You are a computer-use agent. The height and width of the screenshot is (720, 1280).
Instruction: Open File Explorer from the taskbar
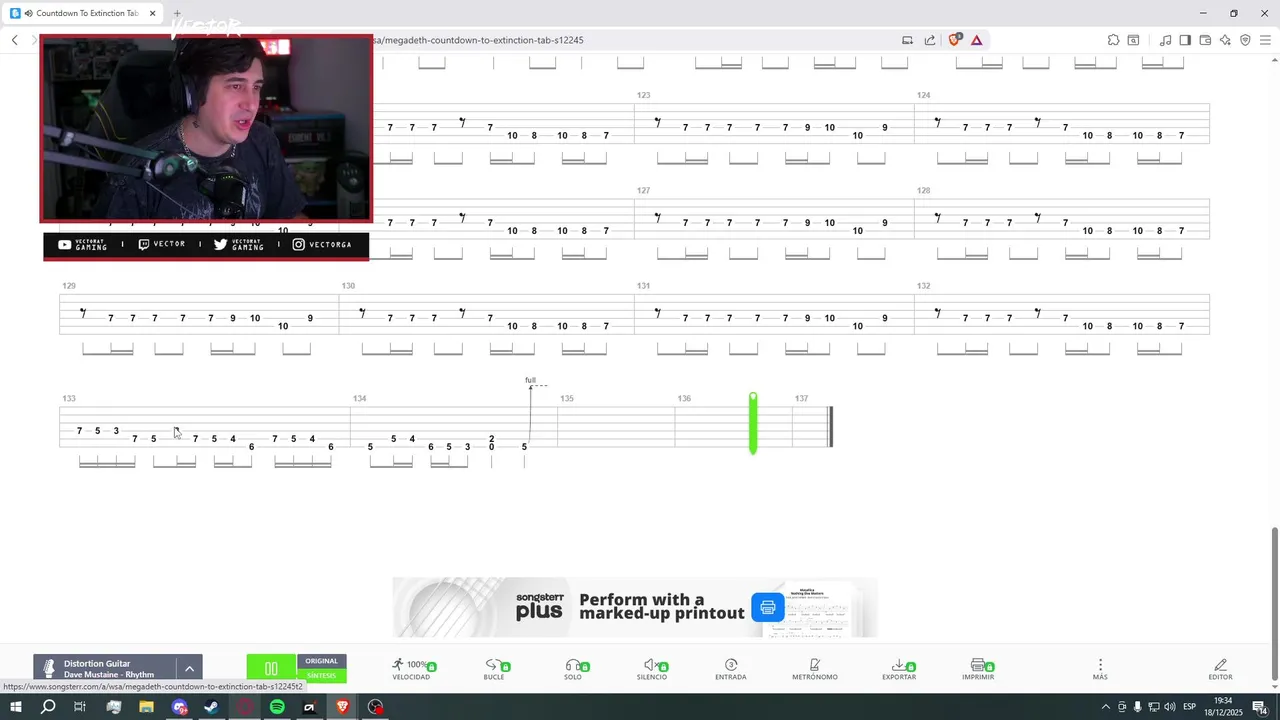(x=146, y=707)
